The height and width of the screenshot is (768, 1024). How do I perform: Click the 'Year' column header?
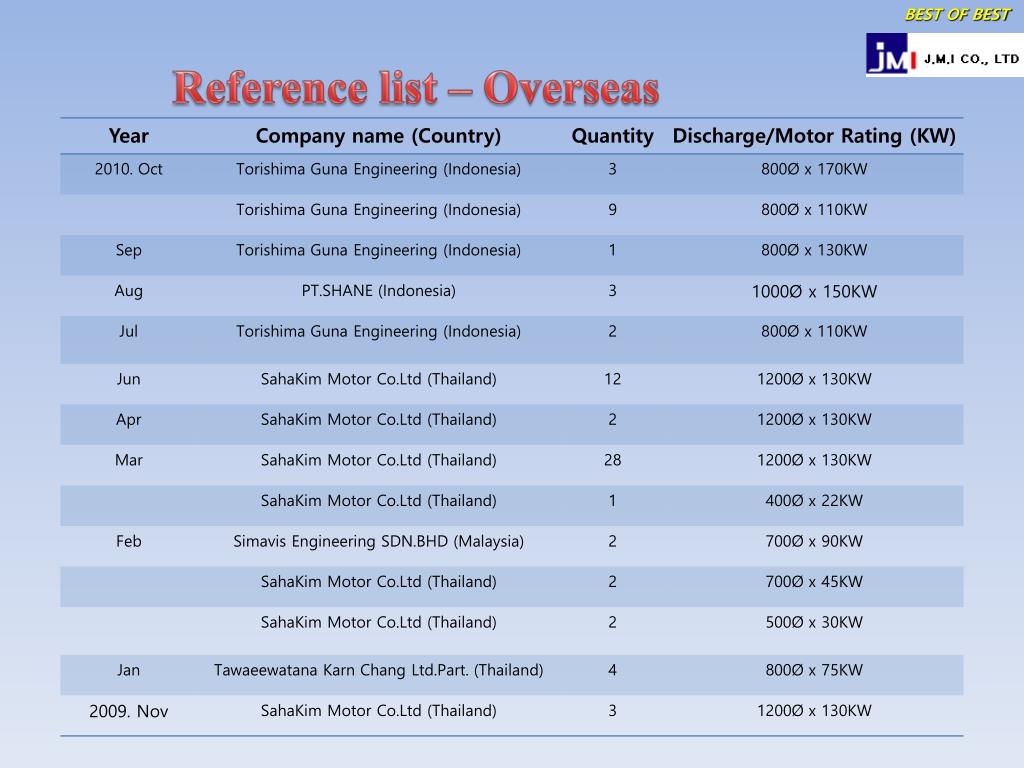pos(129,136)
